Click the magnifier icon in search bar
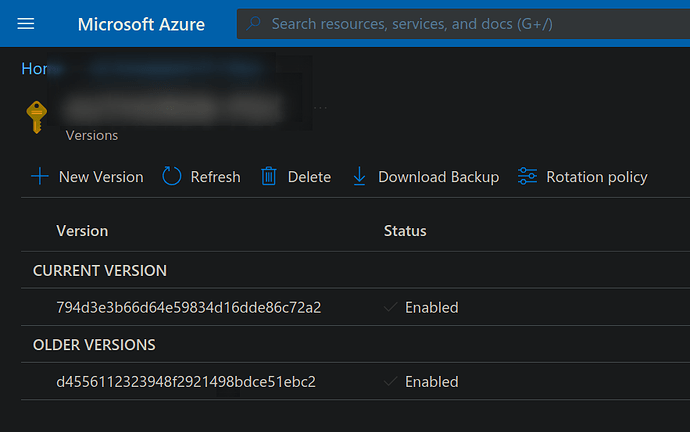 (254, 23)
